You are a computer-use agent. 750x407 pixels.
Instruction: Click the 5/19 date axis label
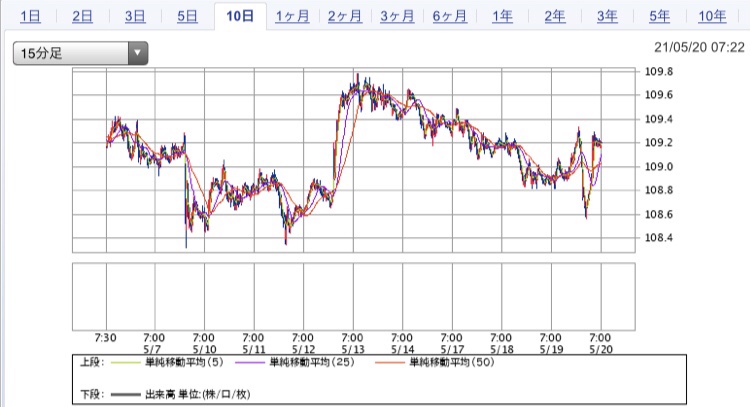(551, 350)
